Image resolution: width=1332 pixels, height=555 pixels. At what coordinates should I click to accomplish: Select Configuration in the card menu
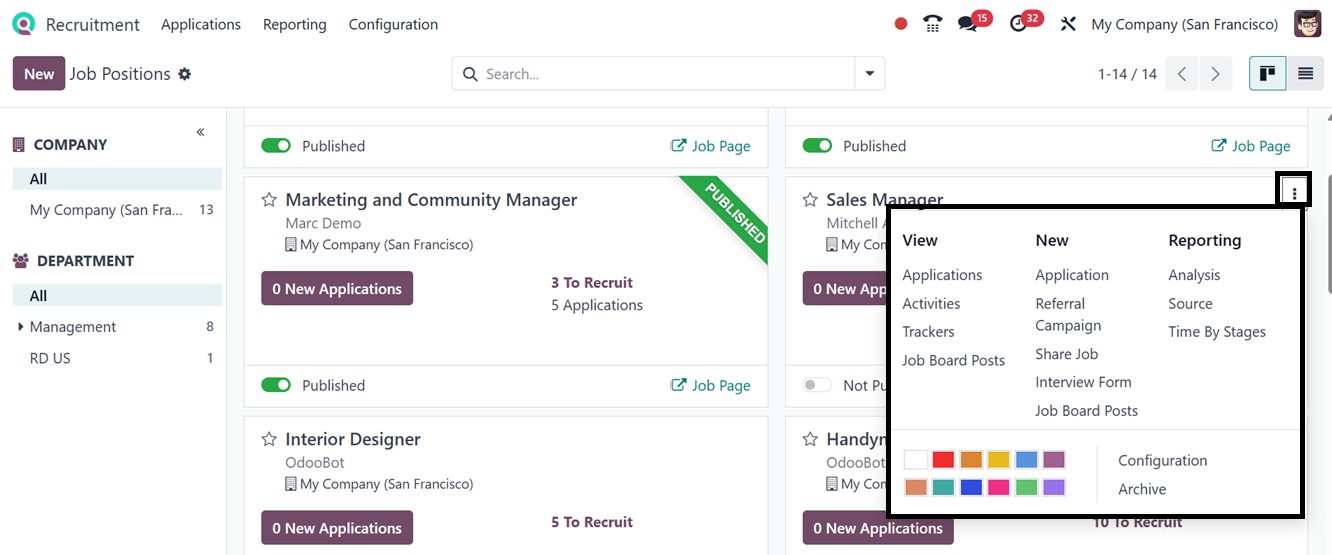coord(1162,461)
